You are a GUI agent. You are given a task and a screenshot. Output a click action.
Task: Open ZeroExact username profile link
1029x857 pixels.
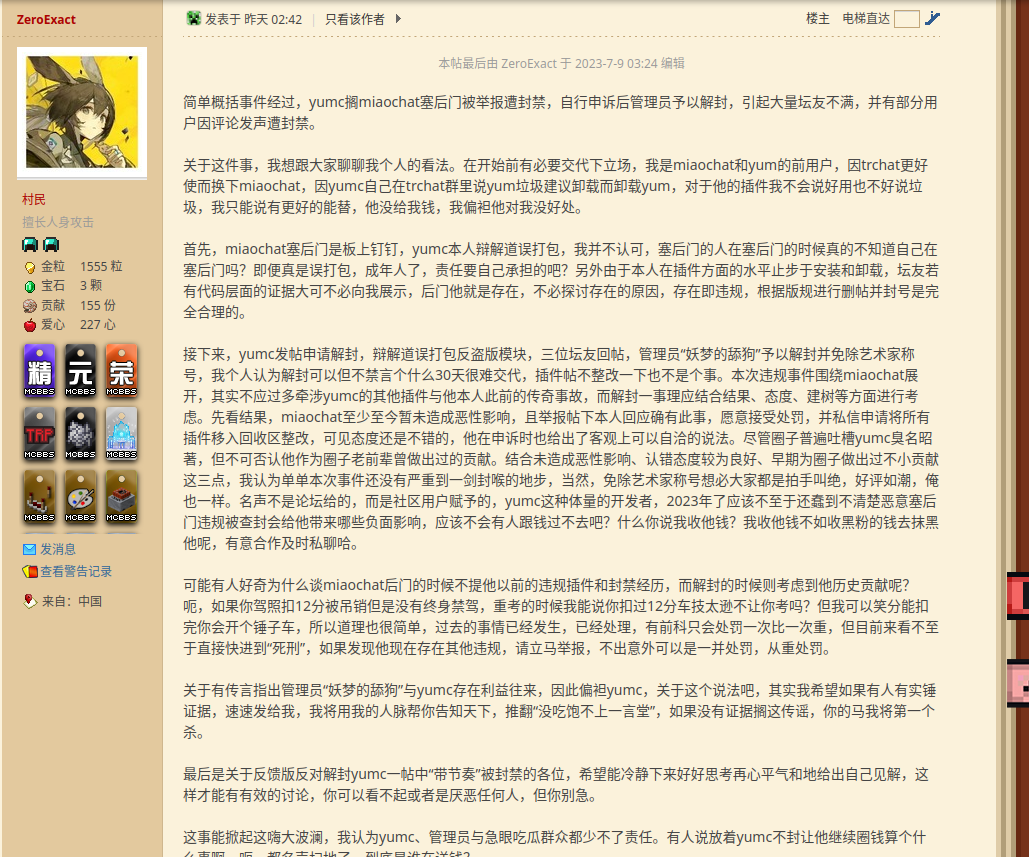(x=46, y=20)
